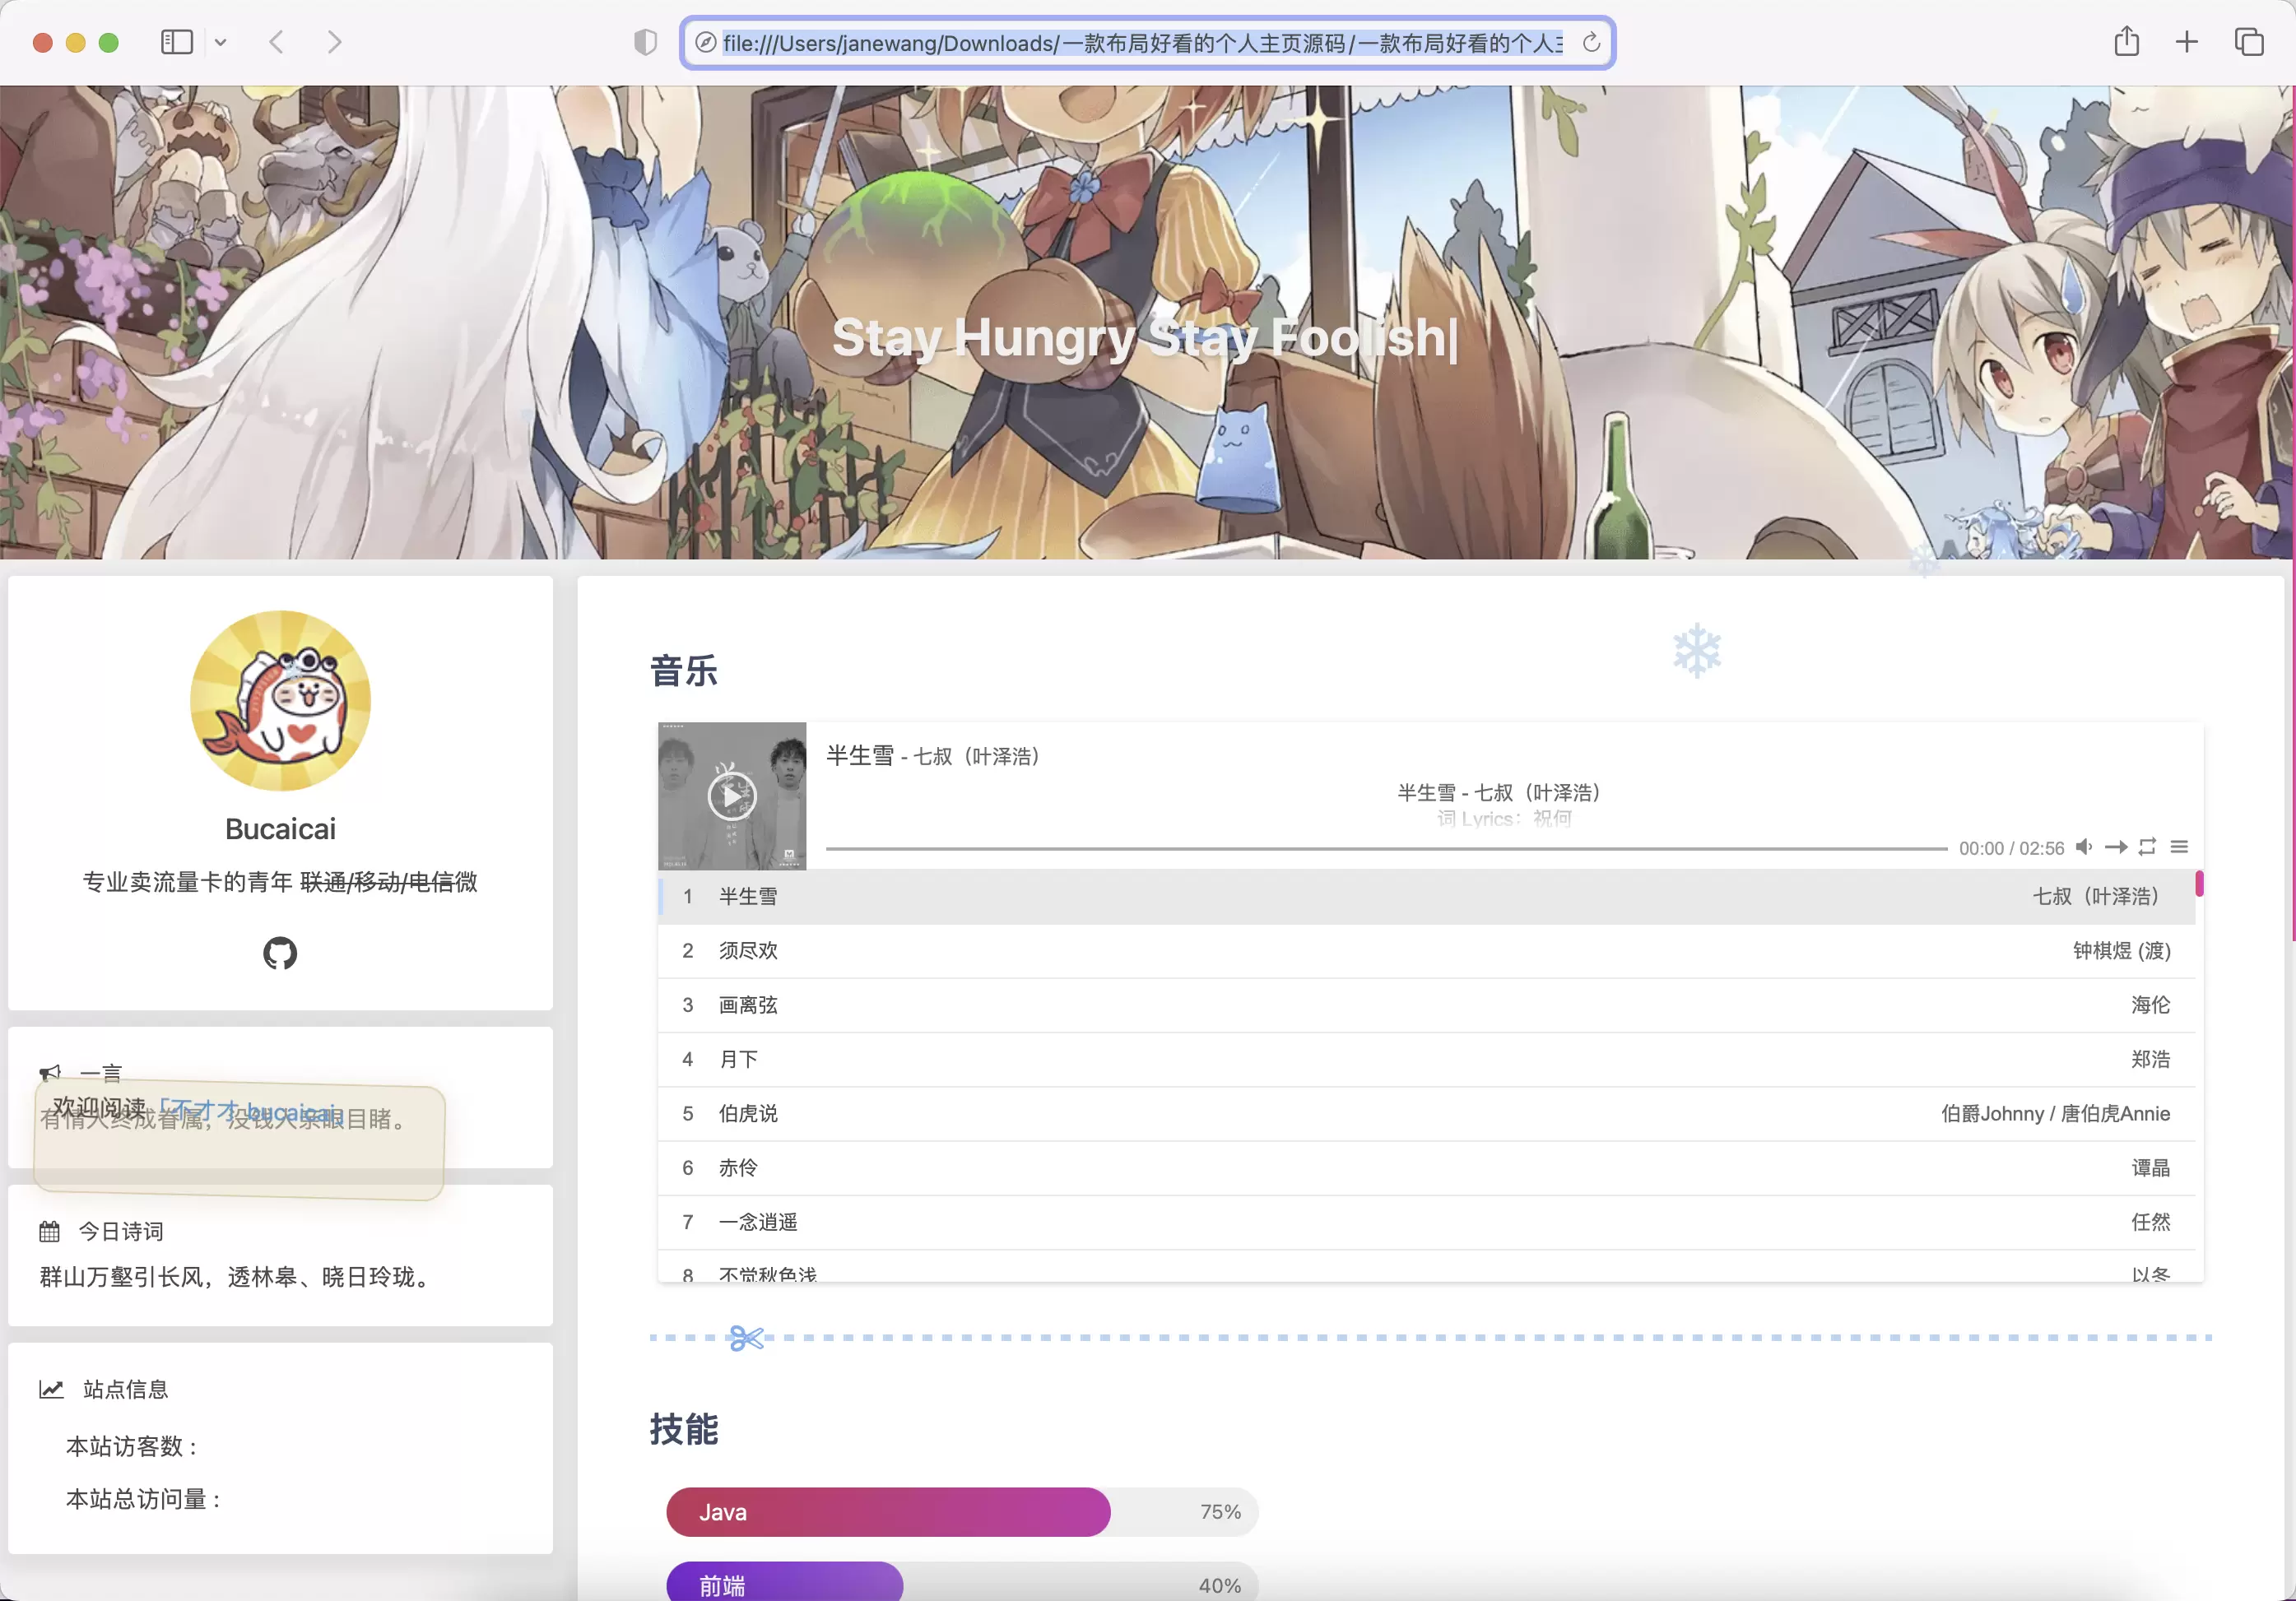Click the 今日诗词 calendar icon
The width and height of the screenshot is (2296, 1601).
coord(50,1231)
